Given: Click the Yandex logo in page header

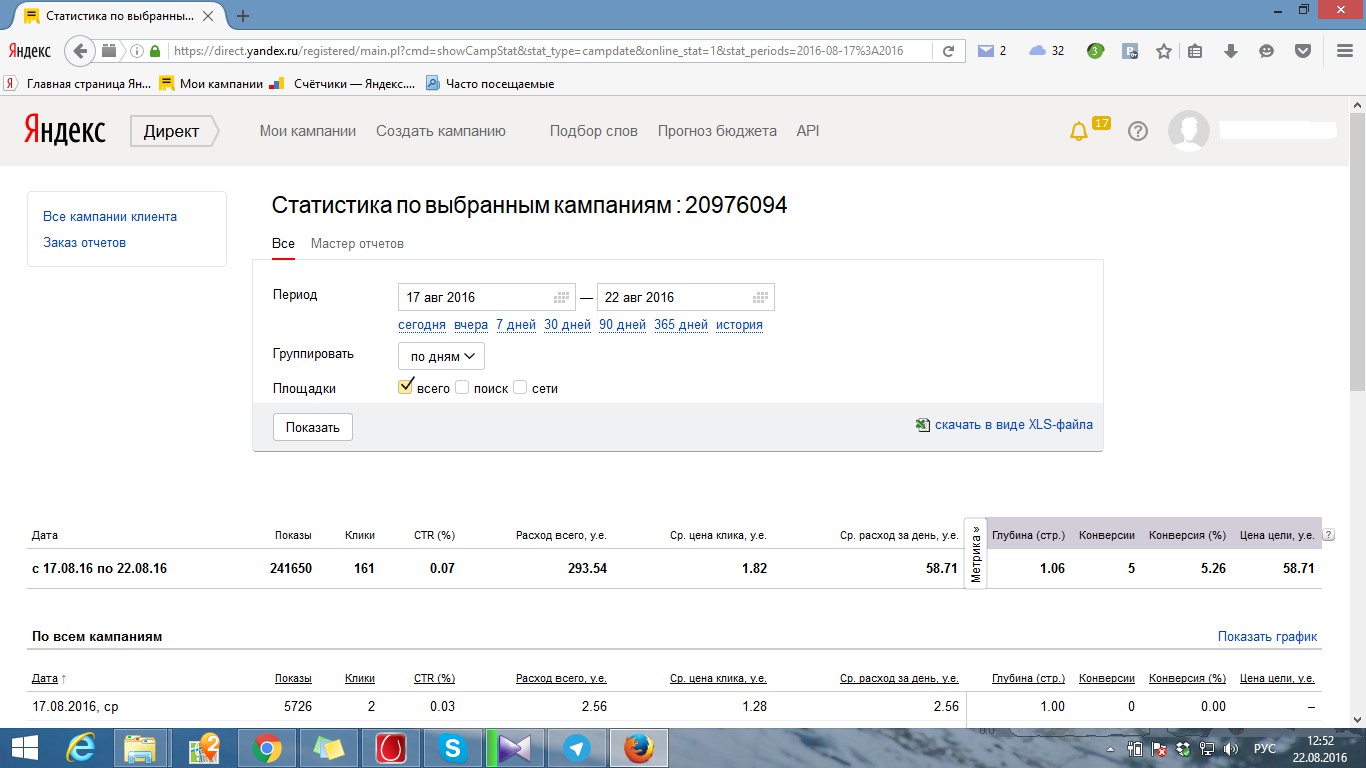Looking at the screenshot, I should (x=65, y=131).
